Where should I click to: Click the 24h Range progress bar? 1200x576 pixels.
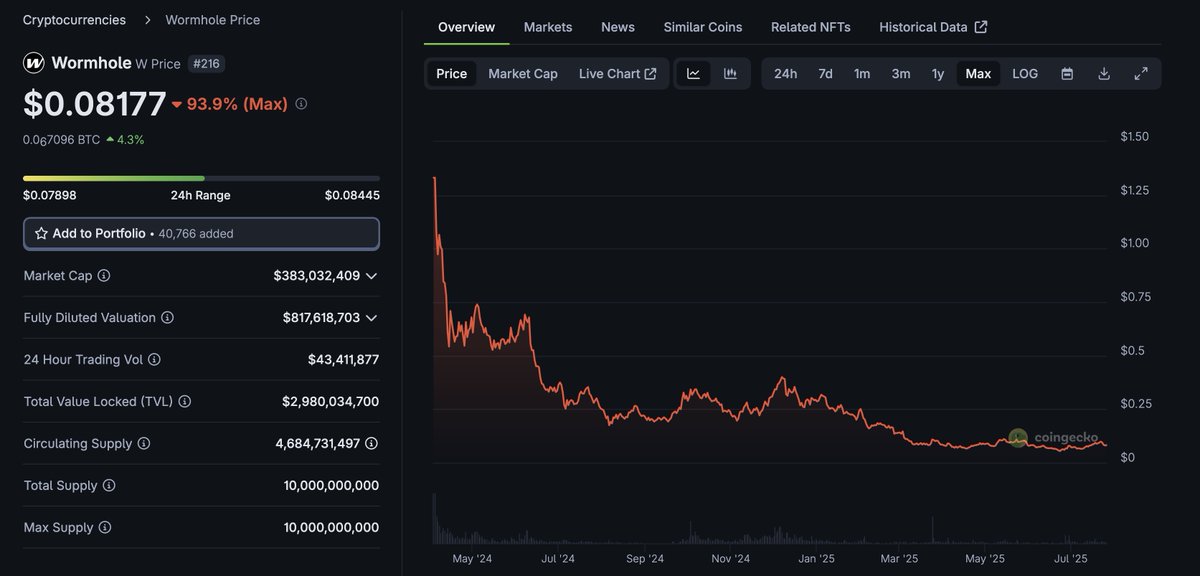(x=201, y=178)
